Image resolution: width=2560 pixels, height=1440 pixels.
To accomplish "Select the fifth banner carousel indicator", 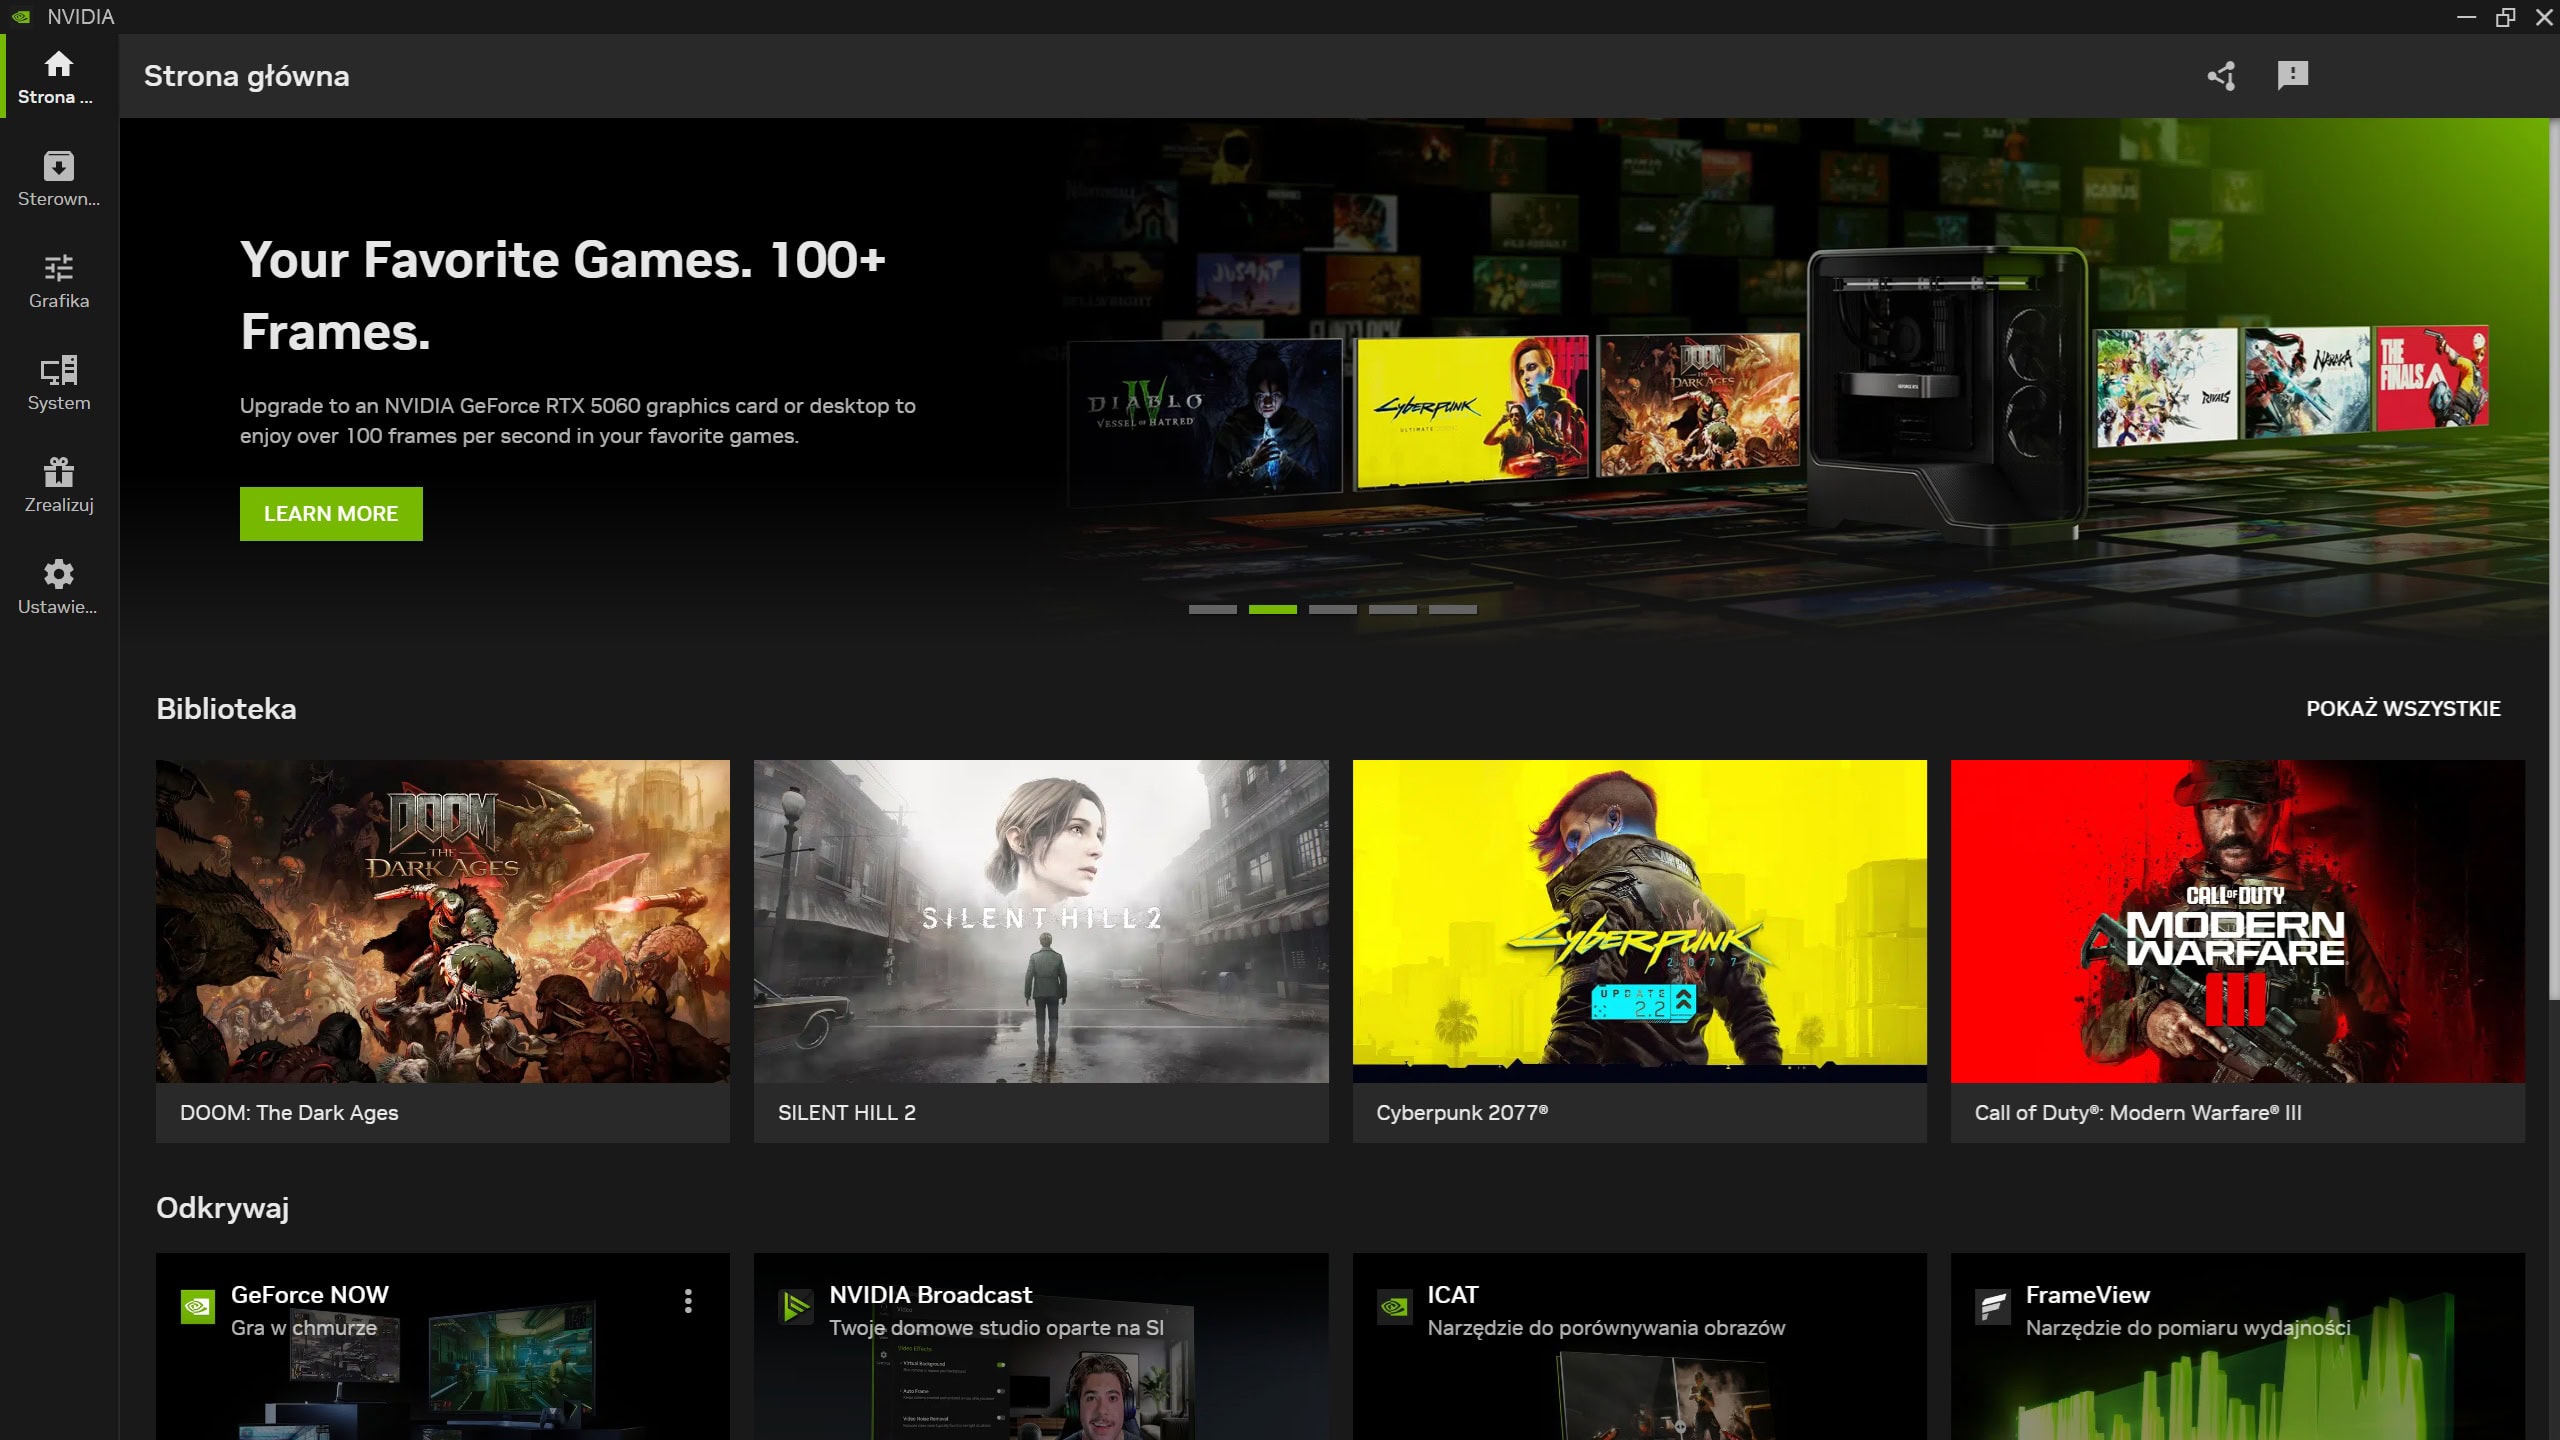I will (1452, 609).
